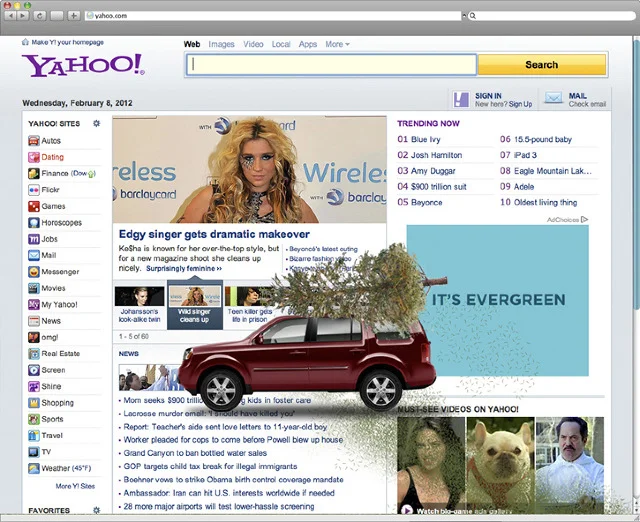Switch to Images search tab

coord(221,44)
